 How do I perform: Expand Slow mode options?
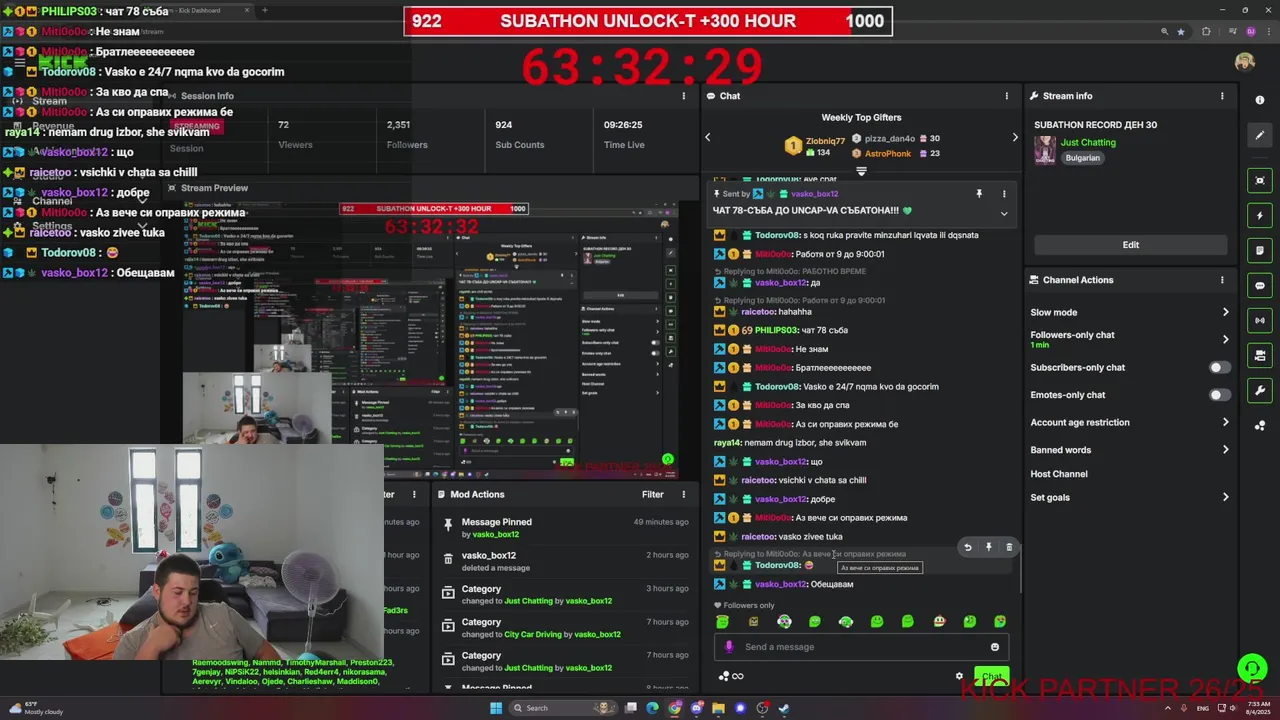[1225, 312]
